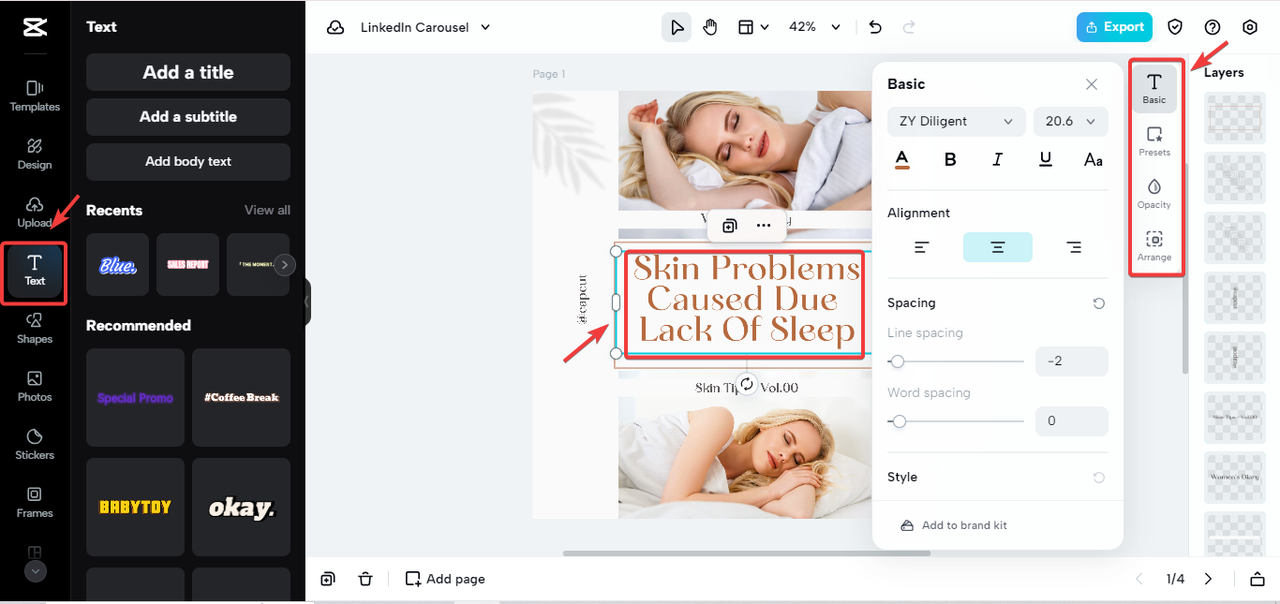Open the Stickers sidebar panel
Image resolution: width=1280 pixels, height=604 pixels.
click(35, 444)
